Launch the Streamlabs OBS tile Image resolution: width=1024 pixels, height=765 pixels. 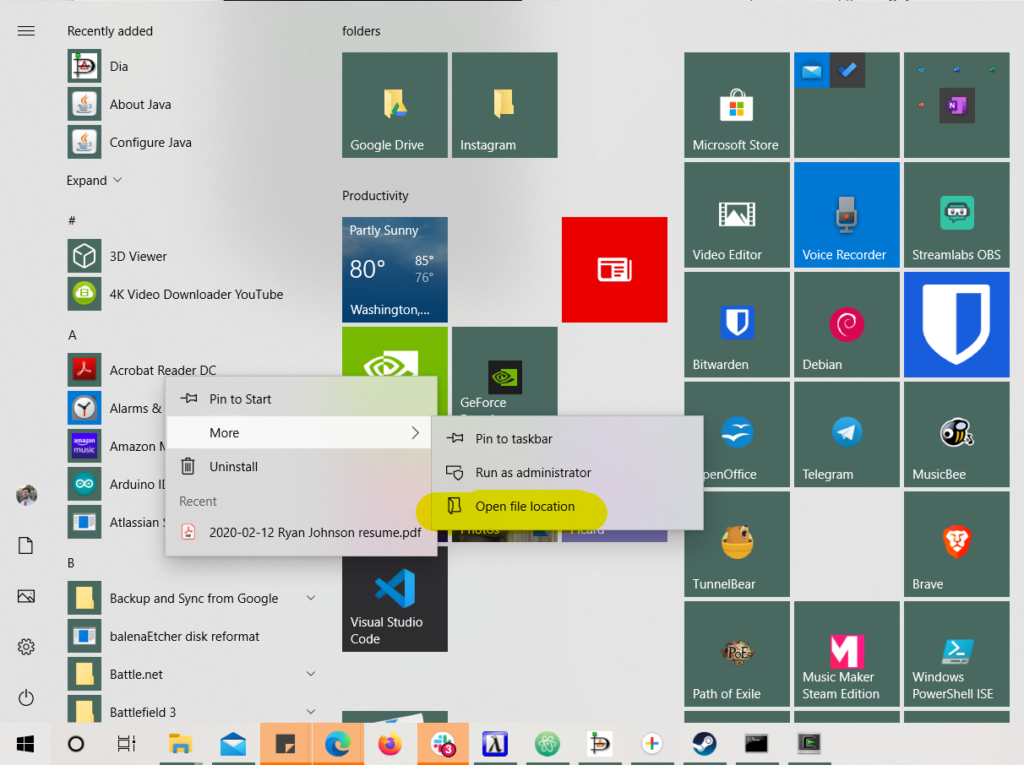point(956,215)
